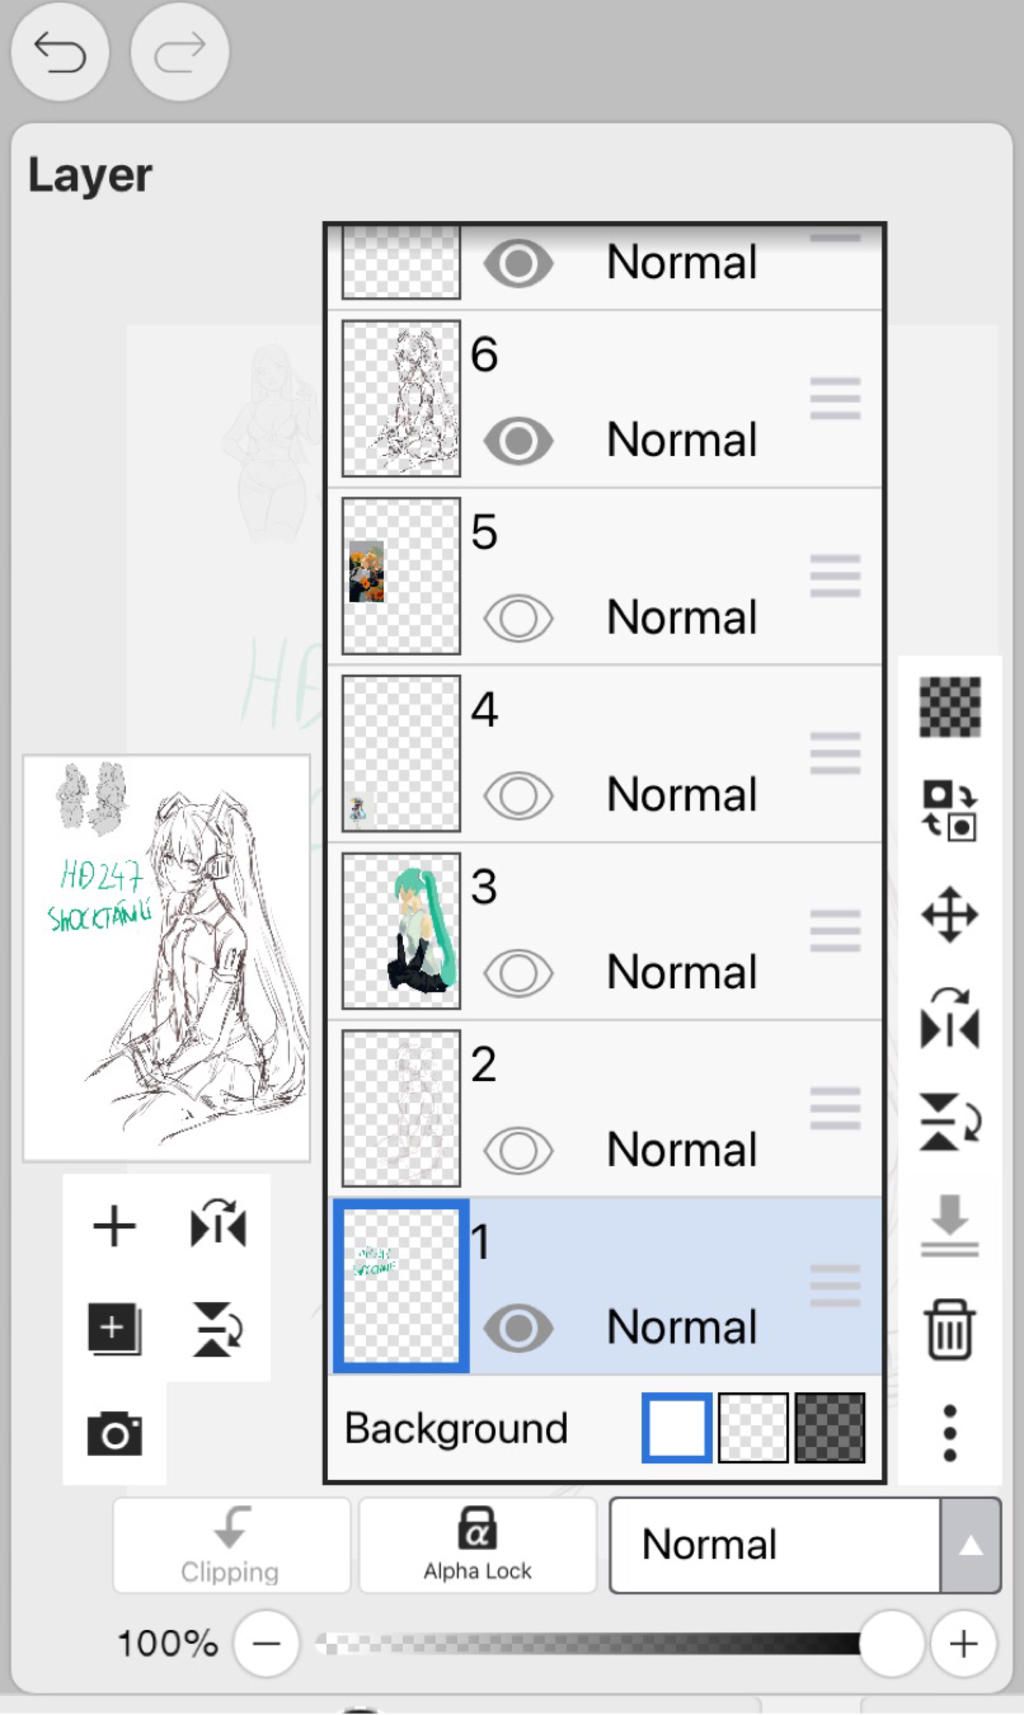Select layer 4 thumbnail
The height and width of the screenshot is (1715, 1024).
401,753
